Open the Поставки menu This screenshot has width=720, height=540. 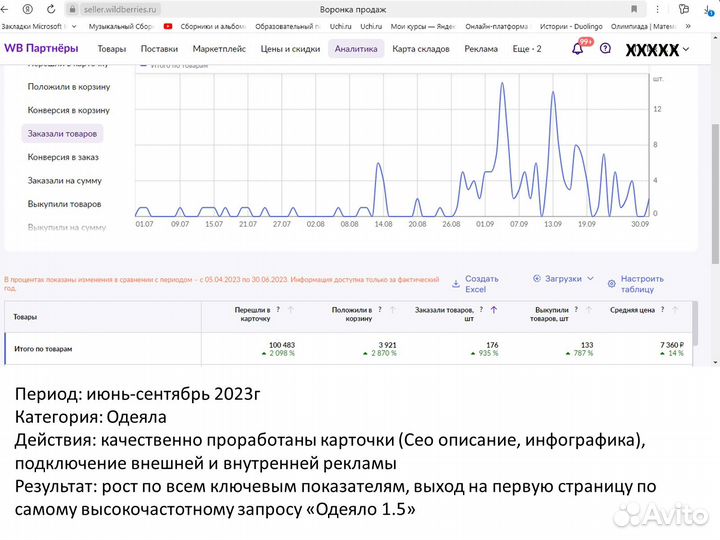tap(159, 49)
